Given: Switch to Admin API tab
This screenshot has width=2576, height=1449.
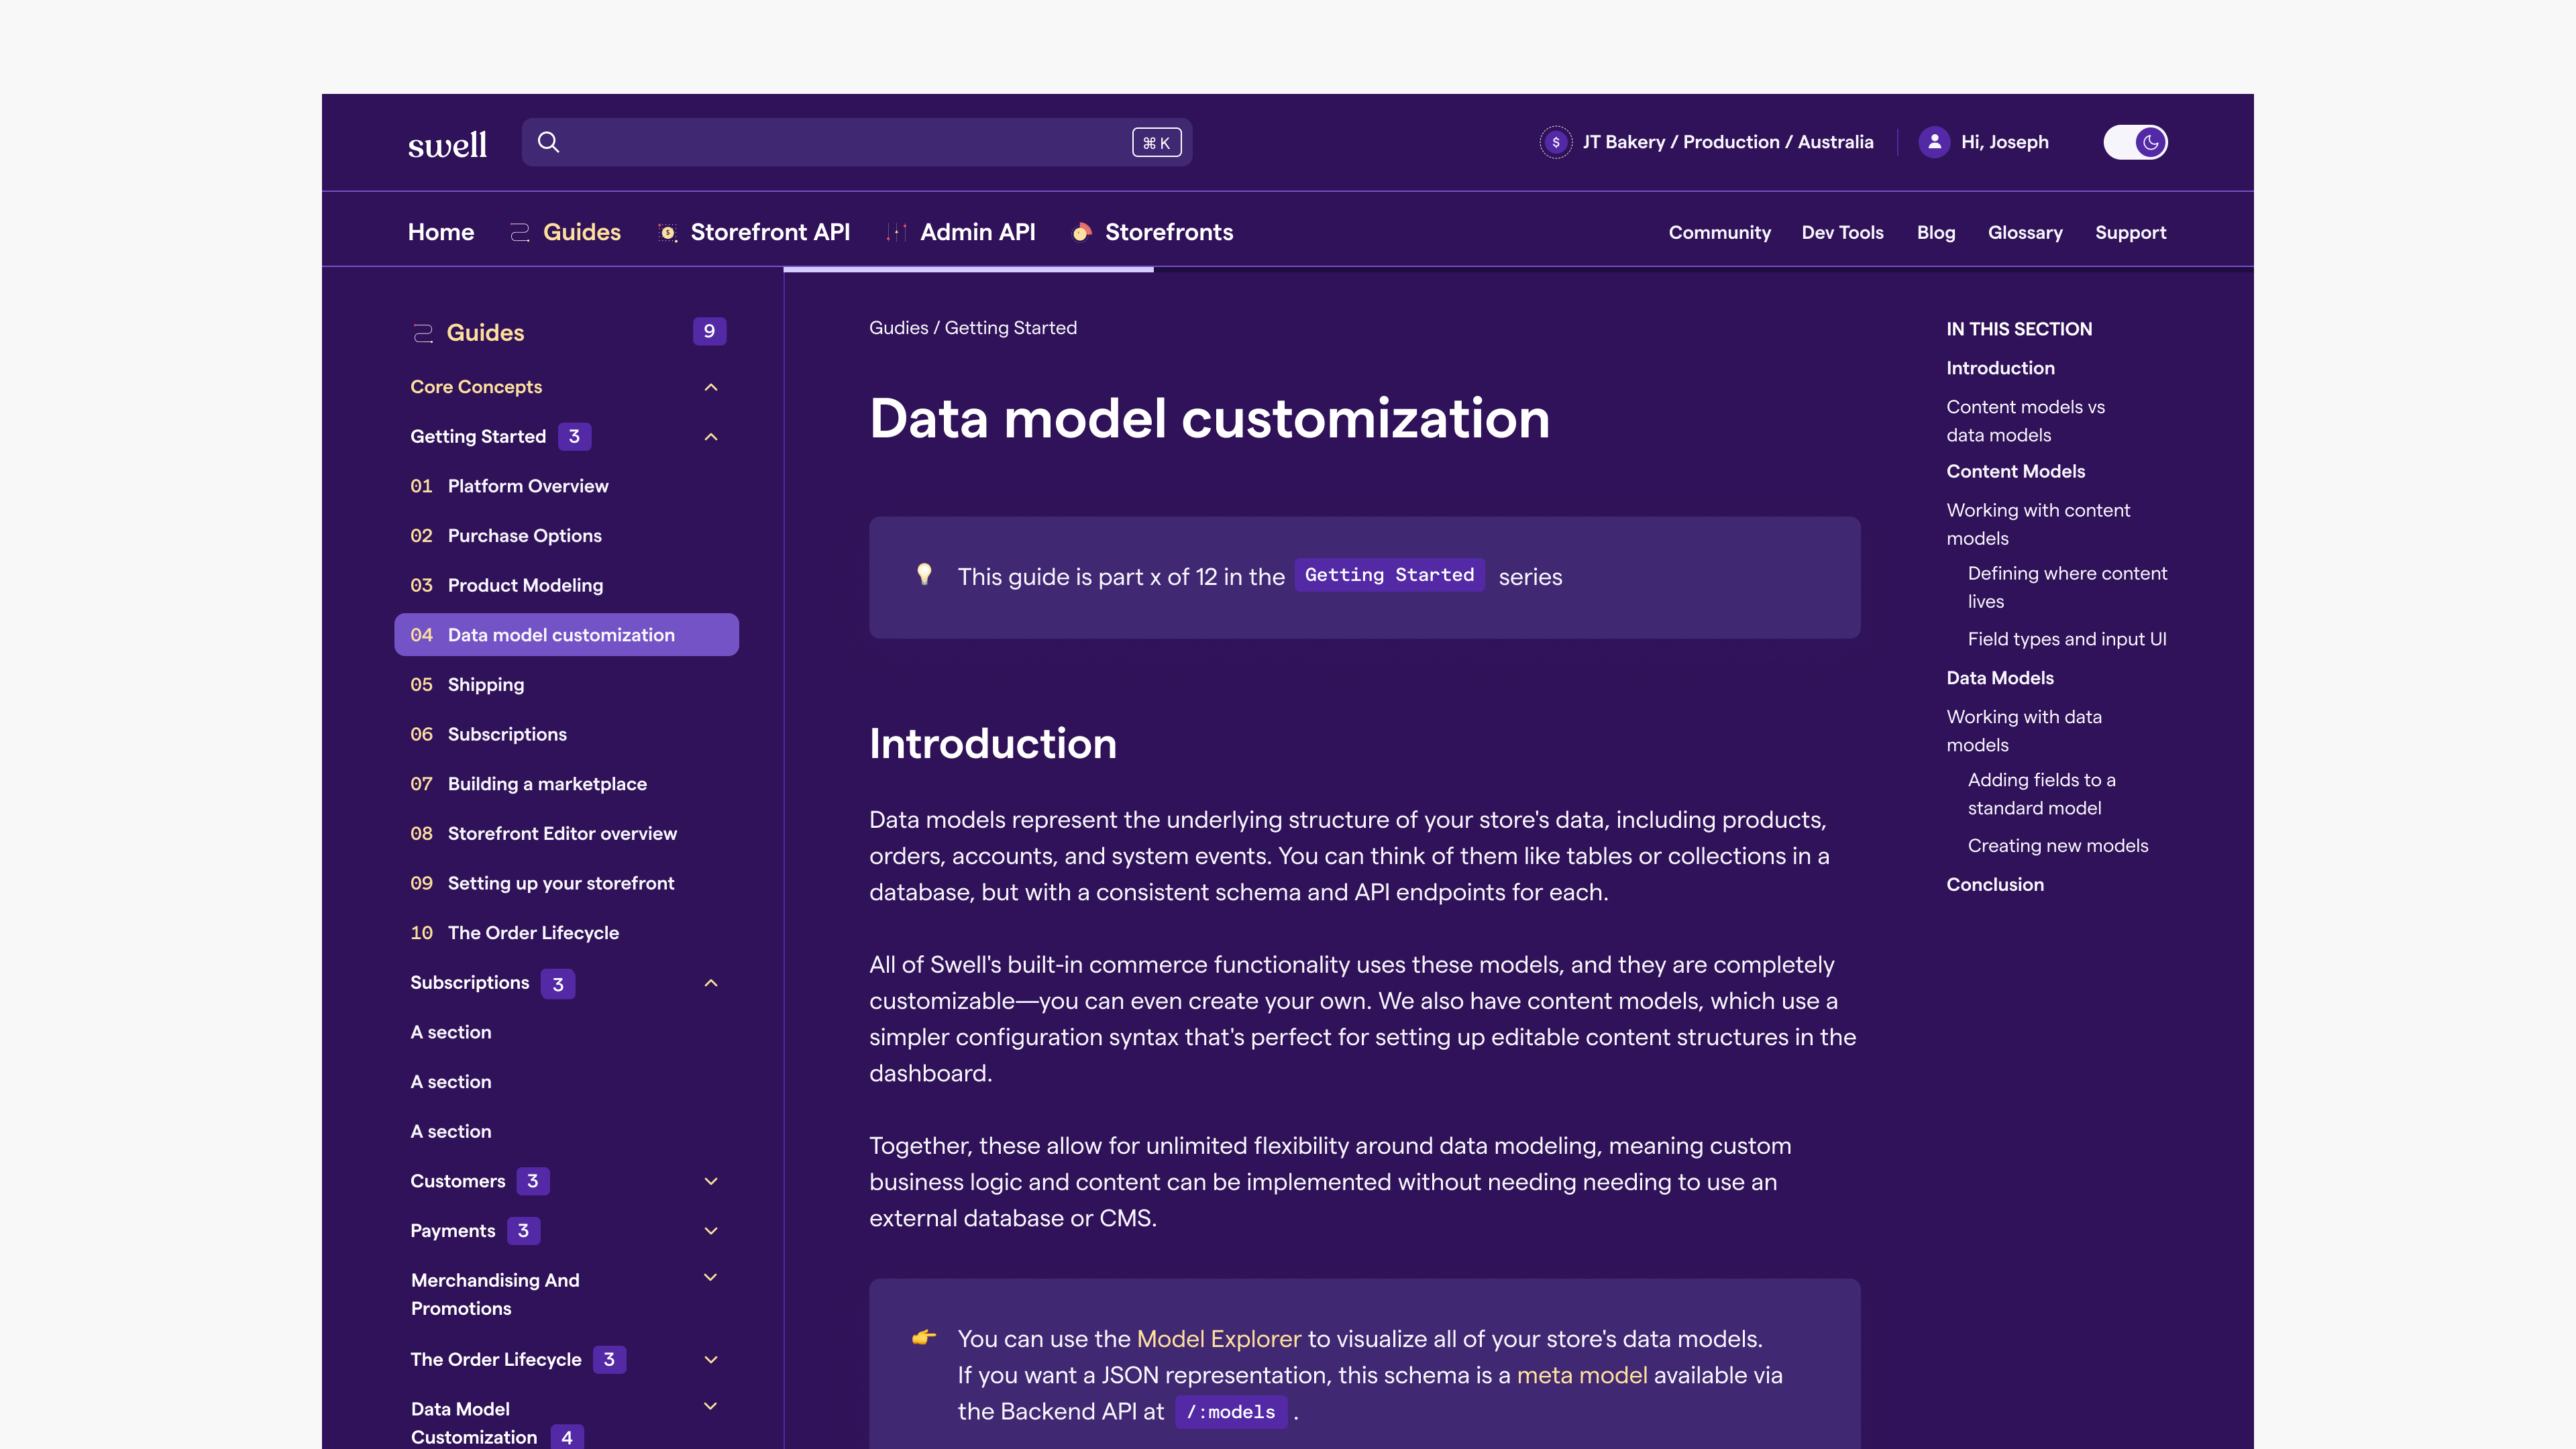Looking at the screenshot, I should [977, 232].
